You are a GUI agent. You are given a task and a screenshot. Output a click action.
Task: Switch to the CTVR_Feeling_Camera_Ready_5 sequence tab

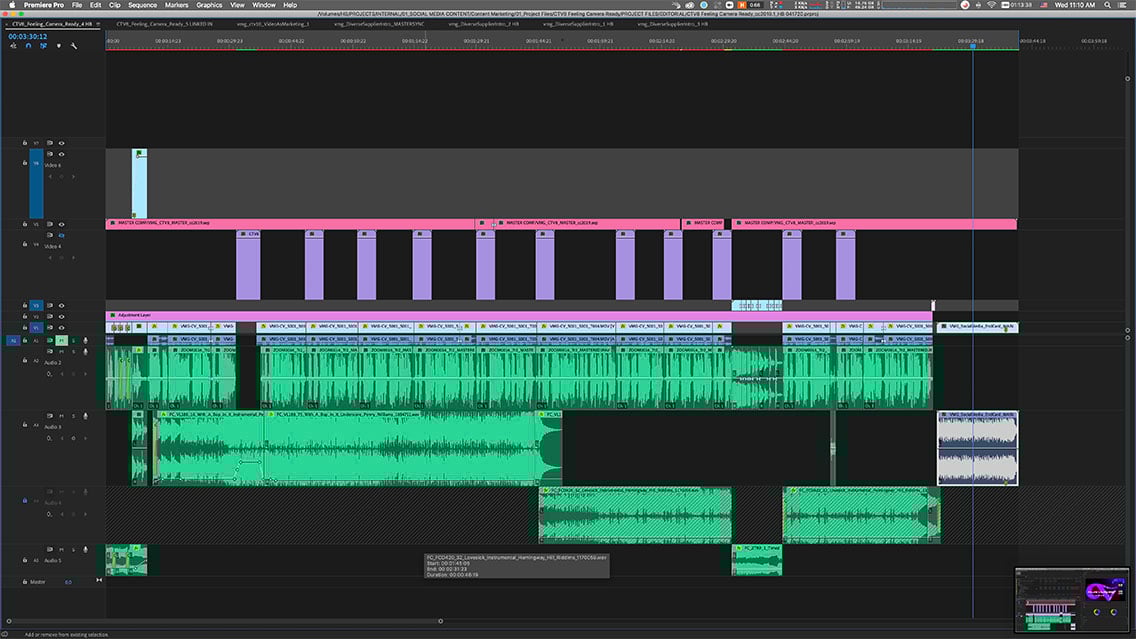165,25
